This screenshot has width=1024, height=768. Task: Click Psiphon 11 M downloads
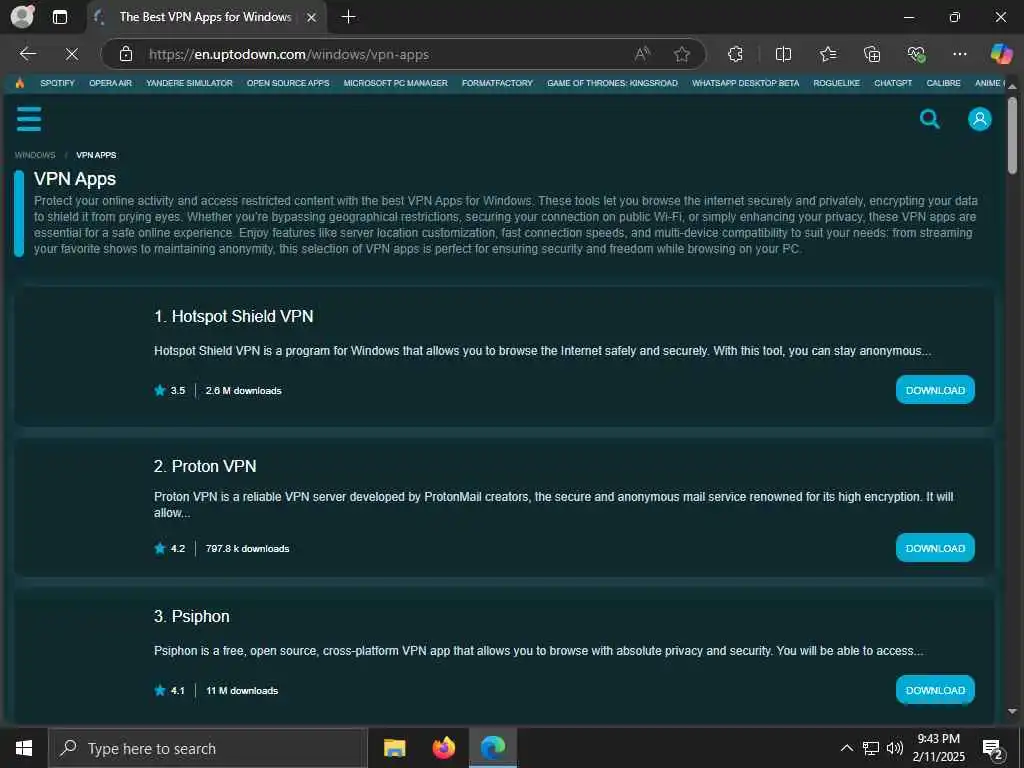(x=242, y=691)
